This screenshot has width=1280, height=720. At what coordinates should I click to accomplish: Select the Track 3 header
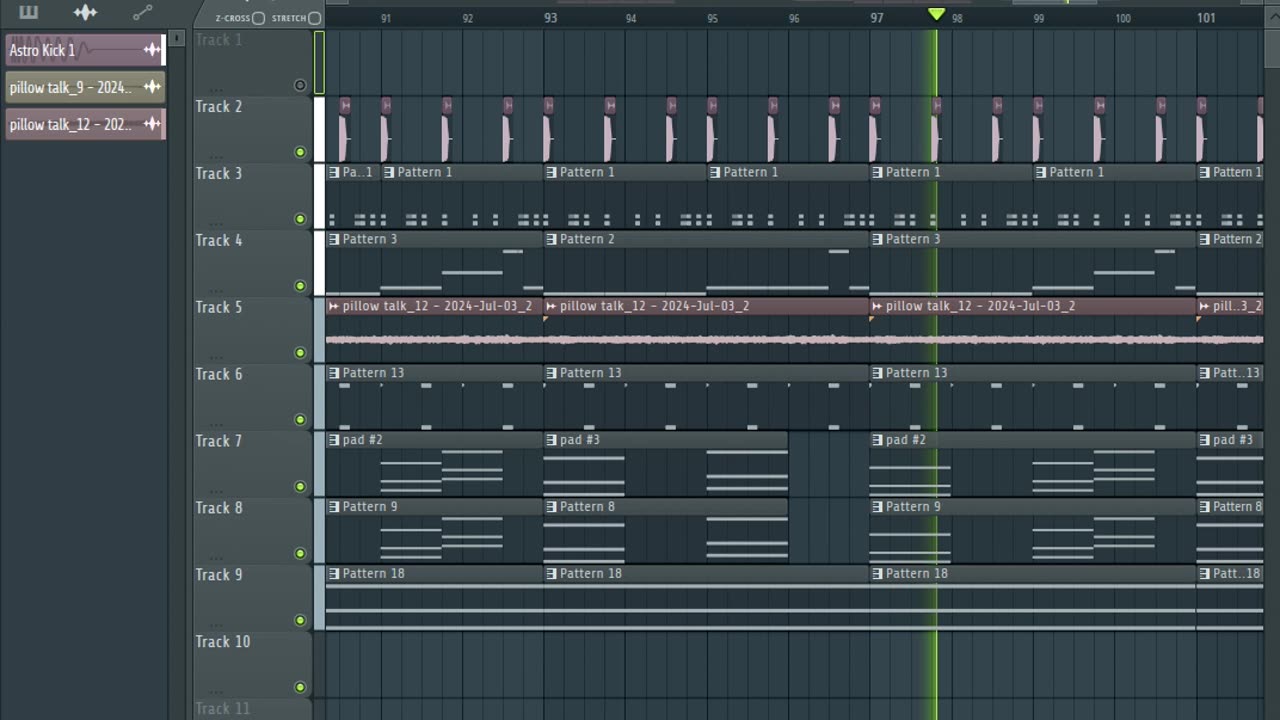coord(252,196)
